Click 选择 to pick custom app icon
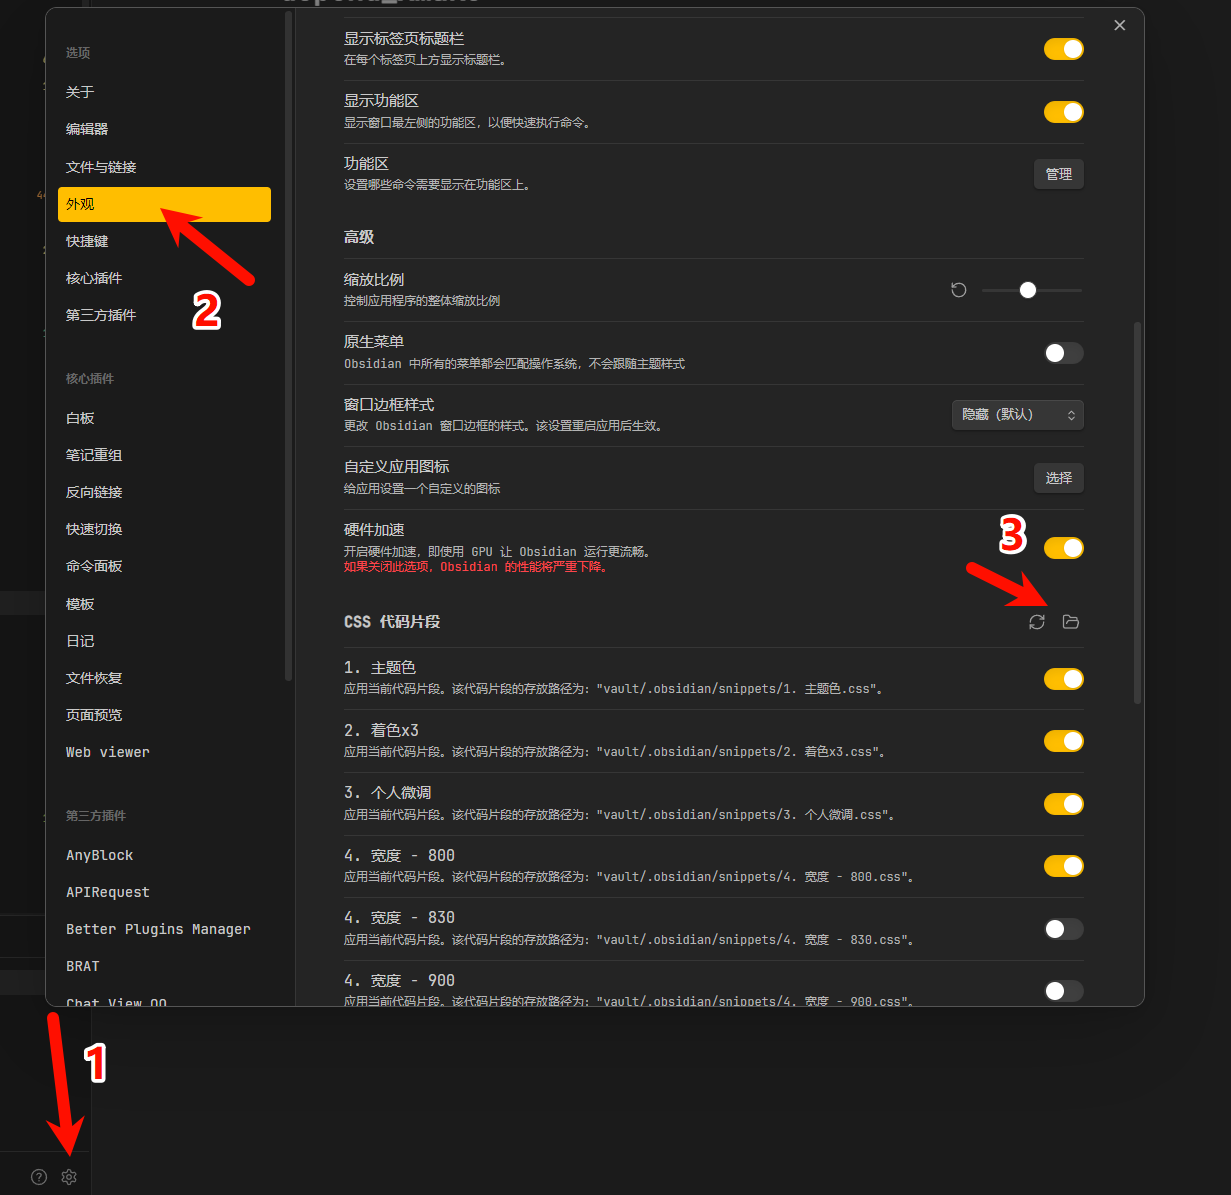 tap(1058, 478)
